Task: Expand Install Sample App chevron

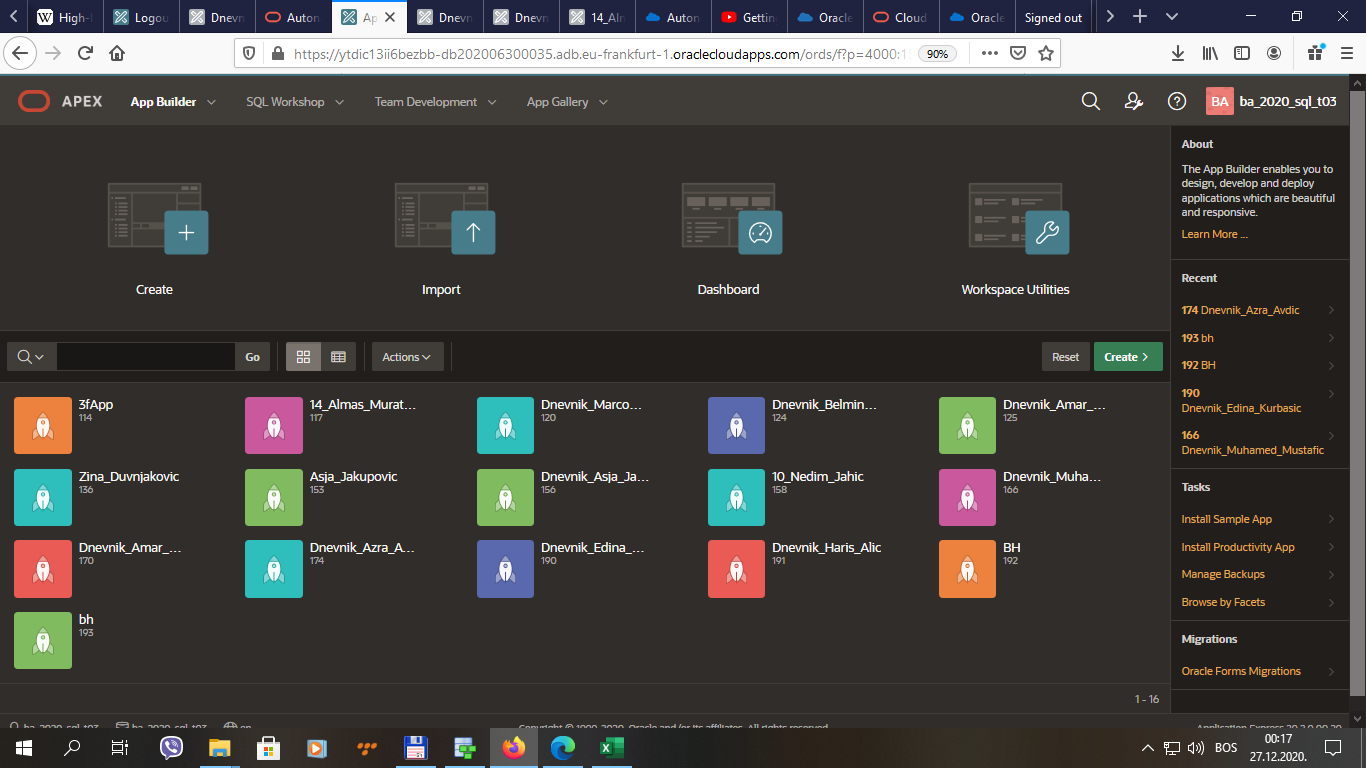Action: (1332, 519)
